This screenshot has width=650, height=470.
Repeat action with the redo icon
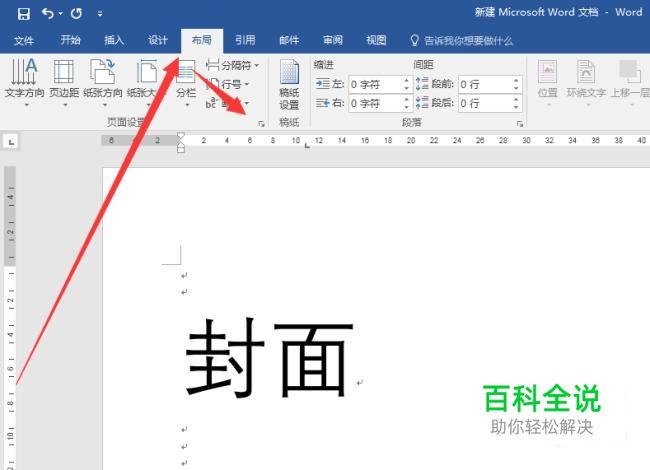tap(76, 14)
